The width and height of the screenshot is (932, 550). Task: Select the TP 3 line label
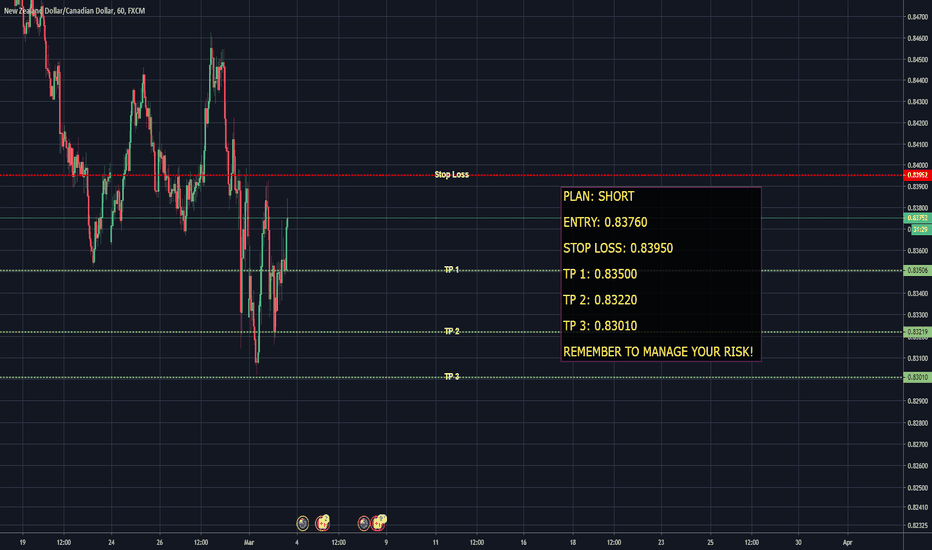click(x=451, y=376)
